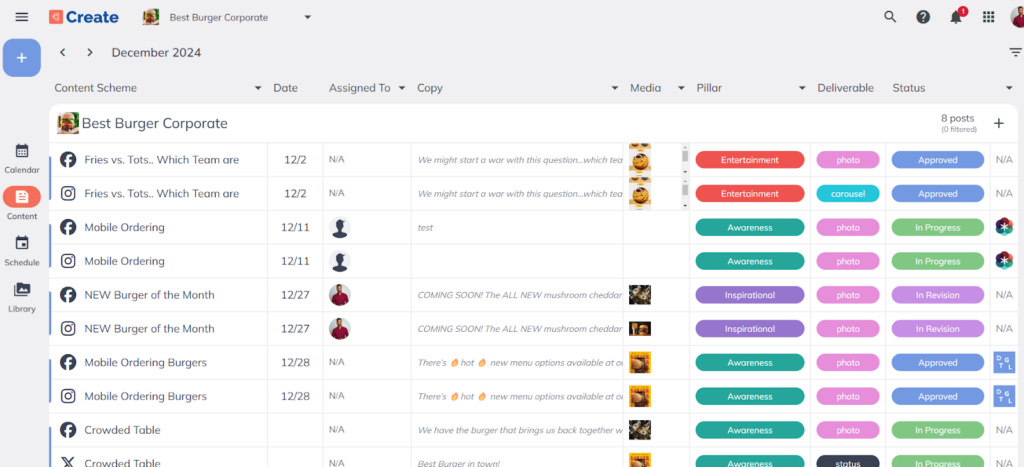Click carousel deliverable tag on Instagram Fries row
The image size is (1024, 467).
pyautogui.click(x=848, y=194)
